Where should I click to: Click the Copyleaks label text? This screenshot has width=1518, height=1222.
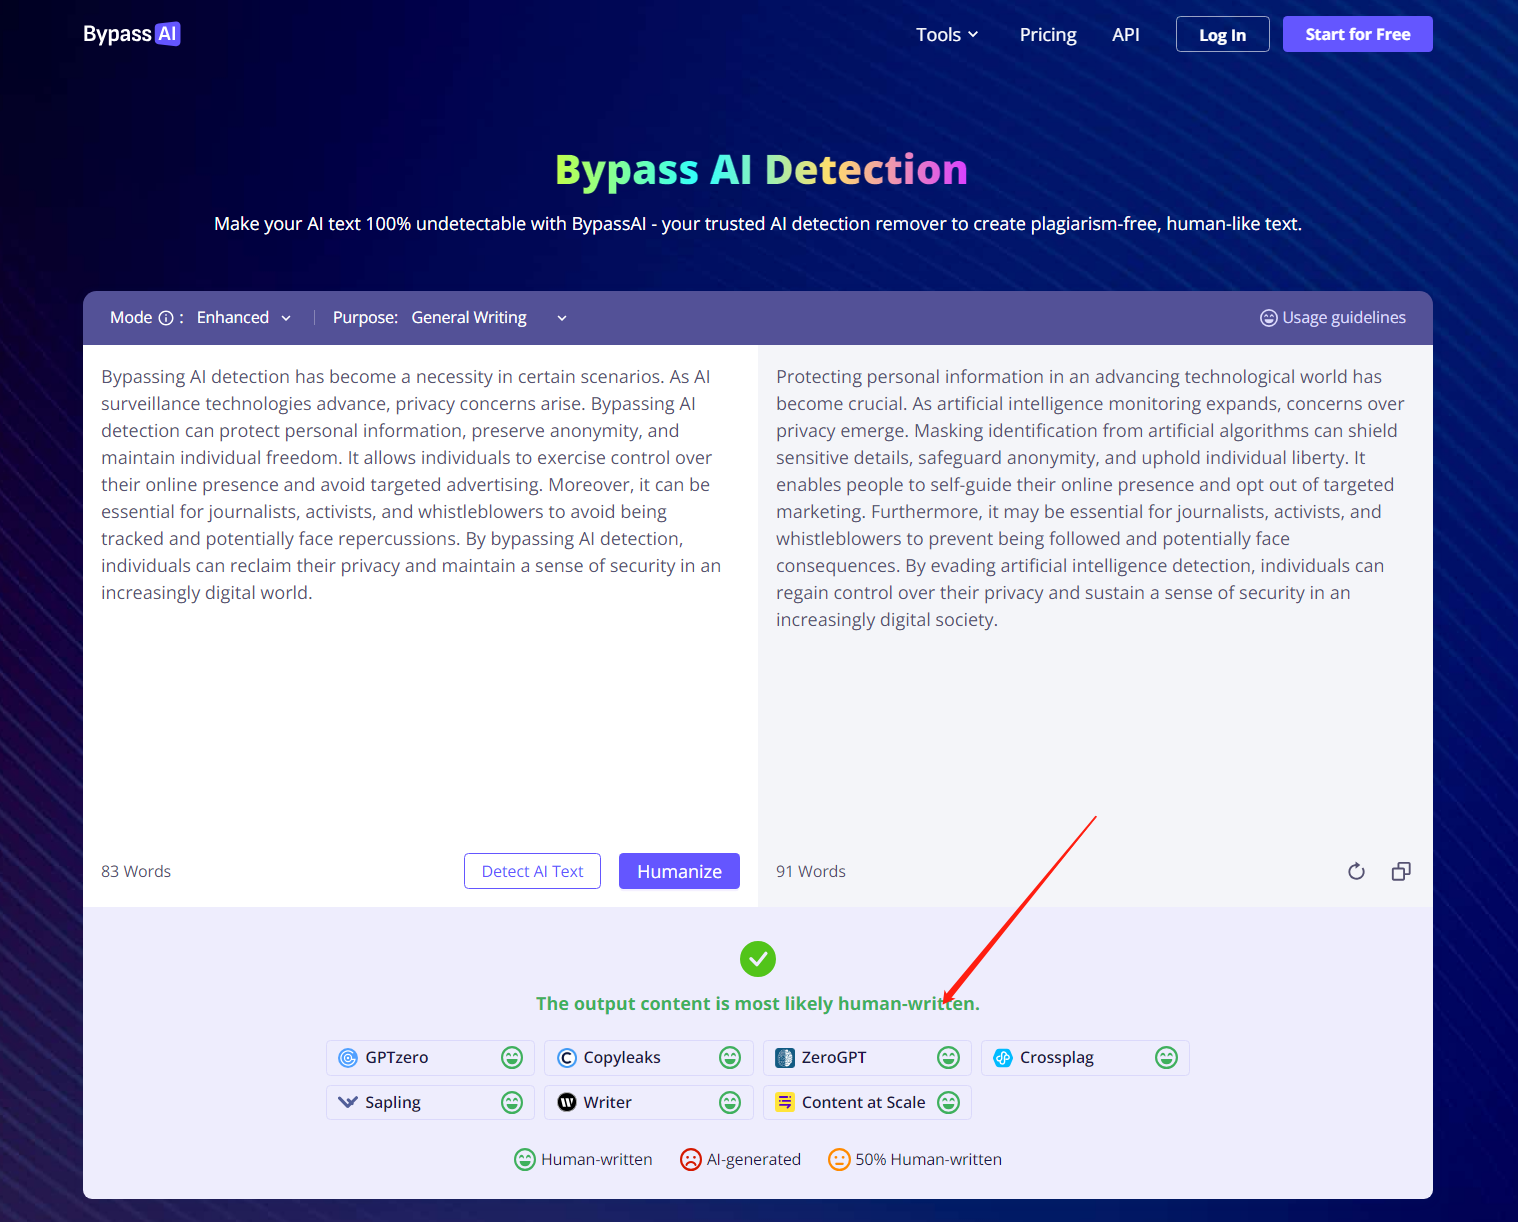click(x=622, y=1058)
